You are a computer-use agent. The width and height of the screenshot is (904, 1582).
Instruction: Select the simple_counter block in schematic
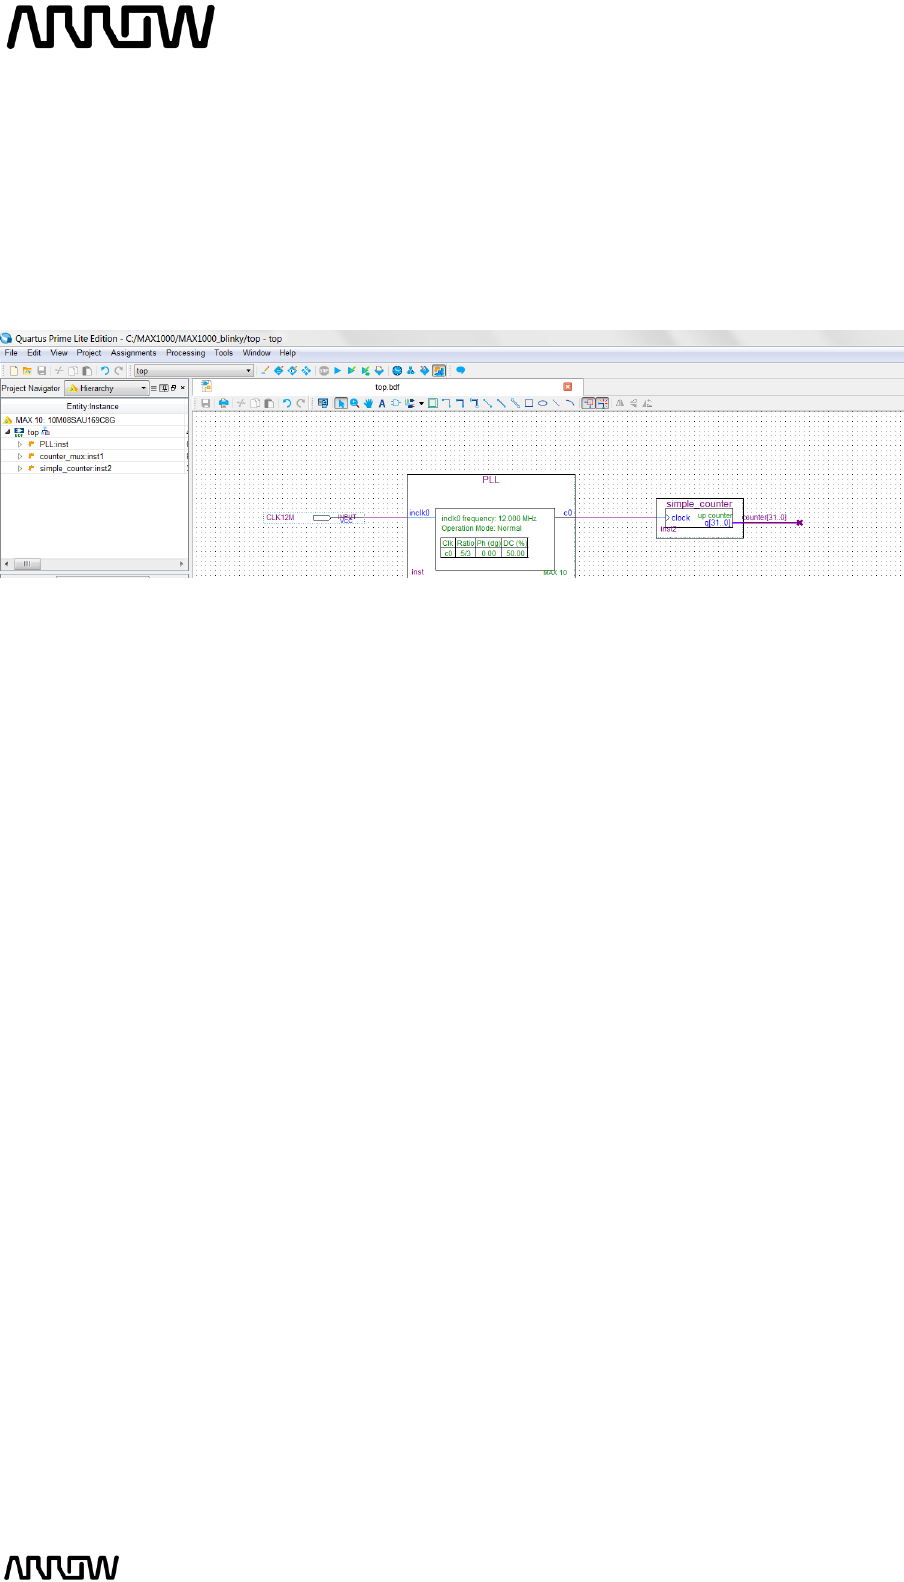point(699,518)
